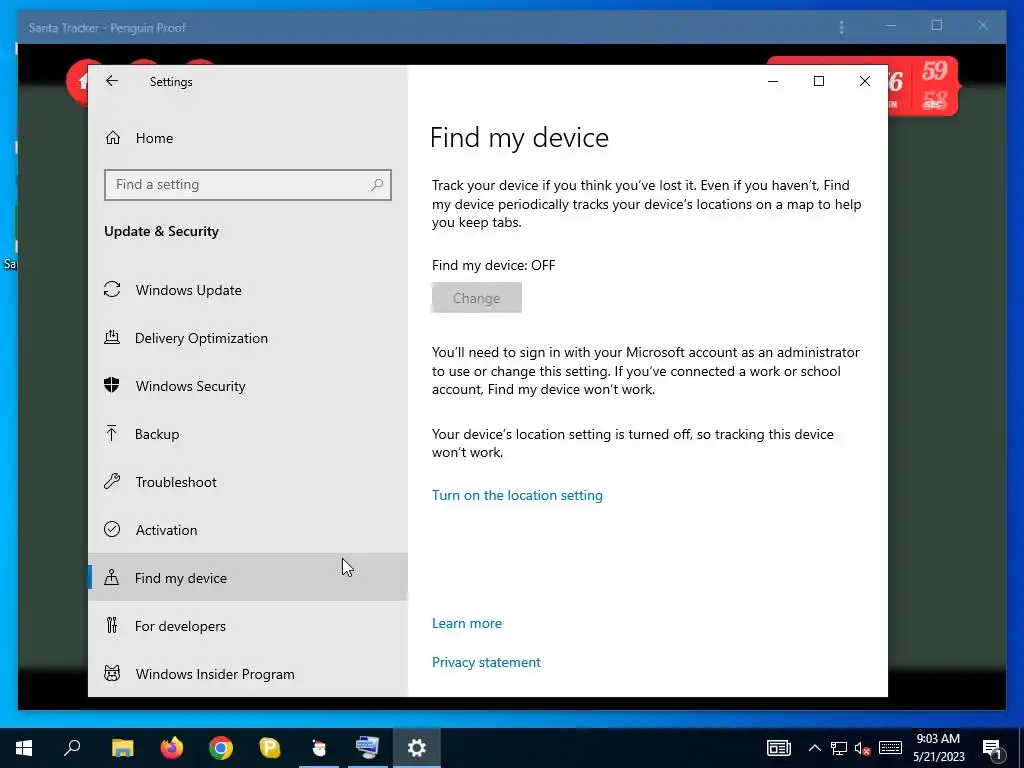Open Windows Insider Program section

pyautogui.click(x=248, y=673)
